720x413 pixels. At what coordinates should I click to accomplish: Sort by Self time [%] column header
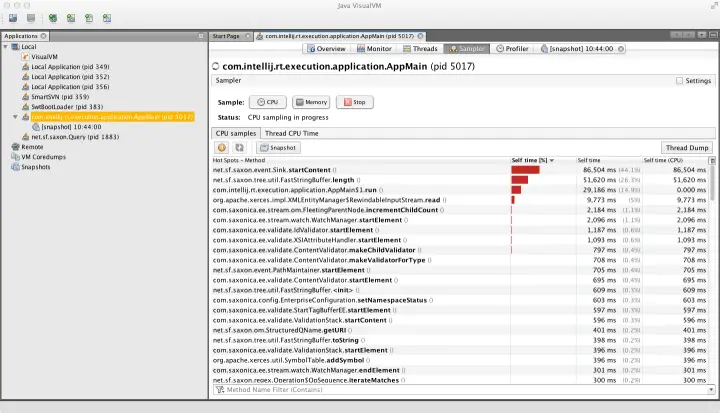pos(543,160)
